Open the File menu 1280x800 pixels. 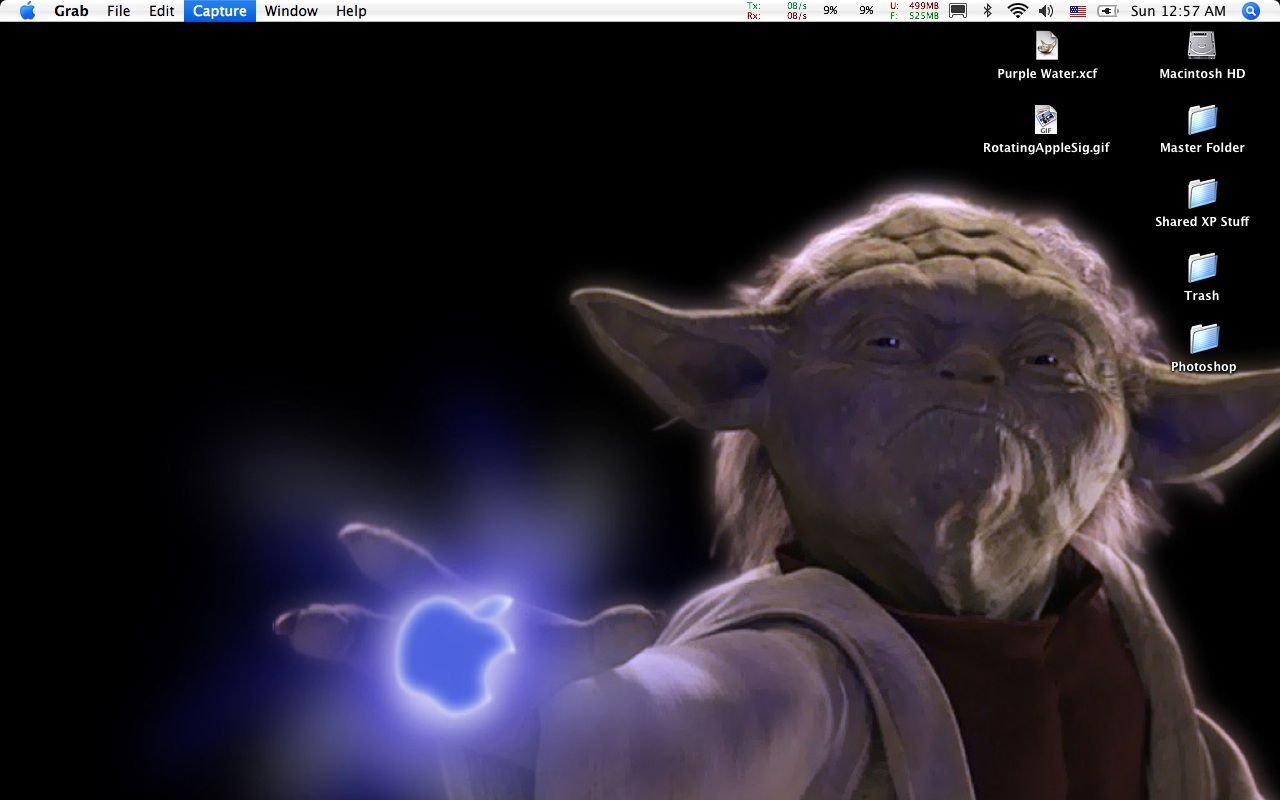click(118, 11)
